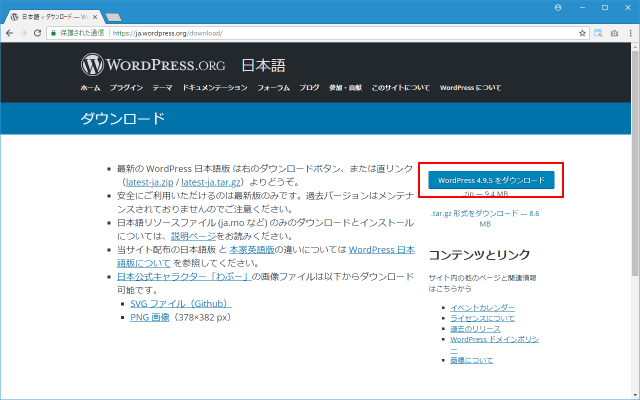640x400 pixels.
Task: Close the WordPress download browser tab
Action: click(95, 17)
